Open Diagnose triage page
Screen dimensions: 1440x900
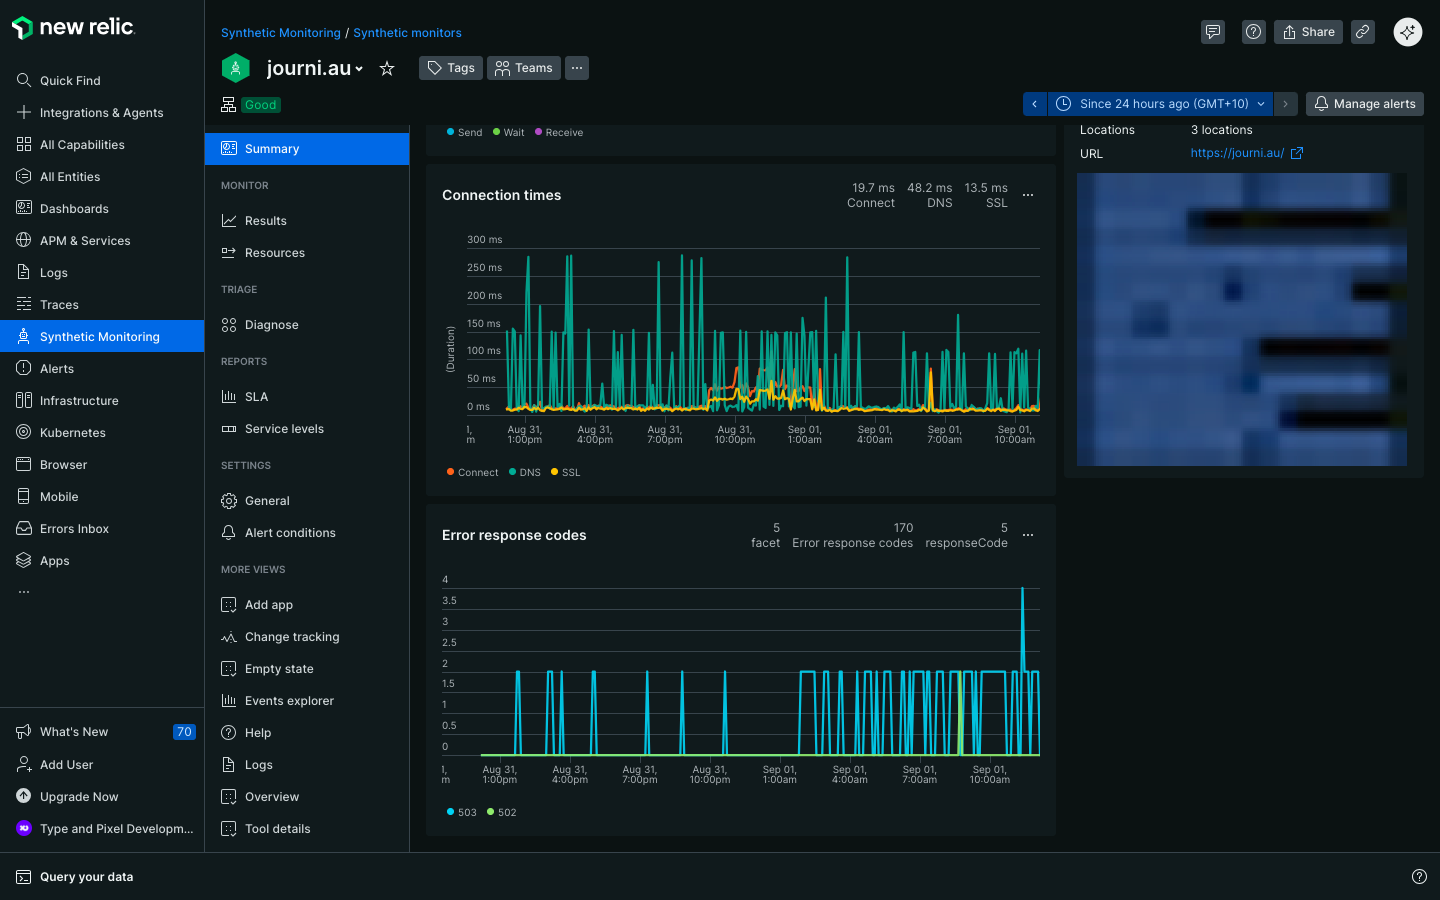307,325
